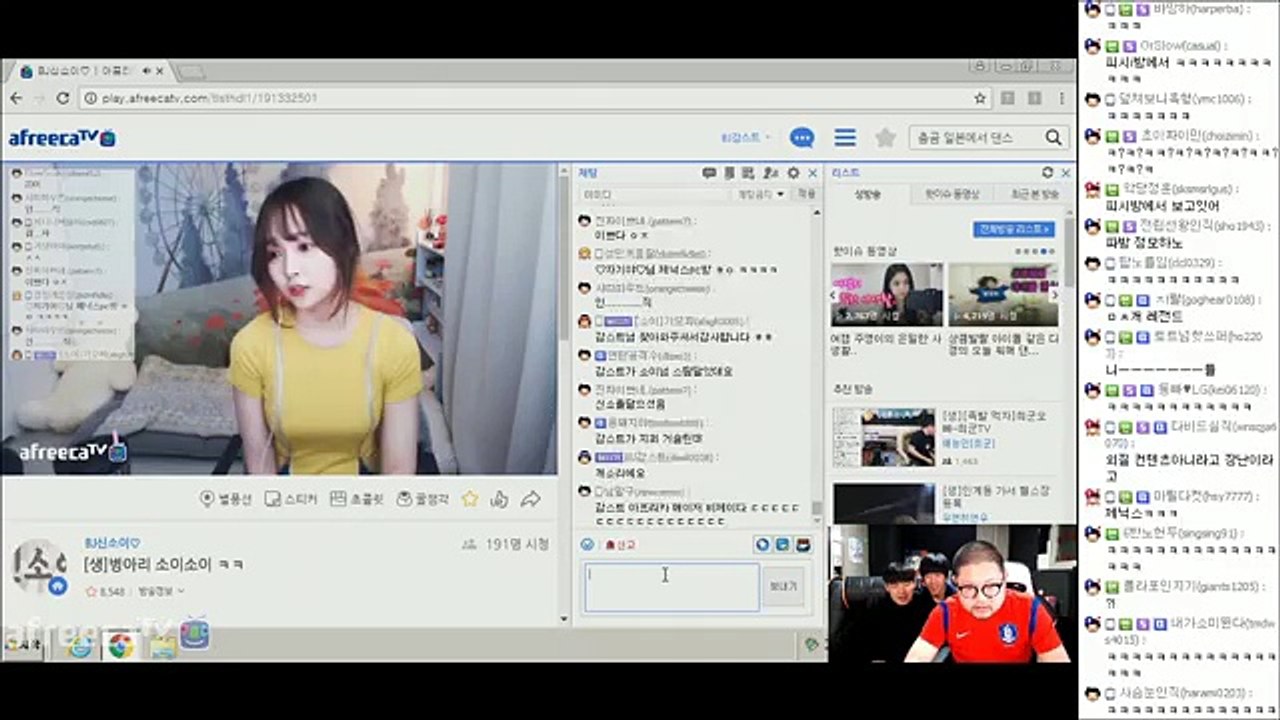1280x720 pixels.
Task: Click the 초콜릿 chocolate button
Action: coord(357,499)
